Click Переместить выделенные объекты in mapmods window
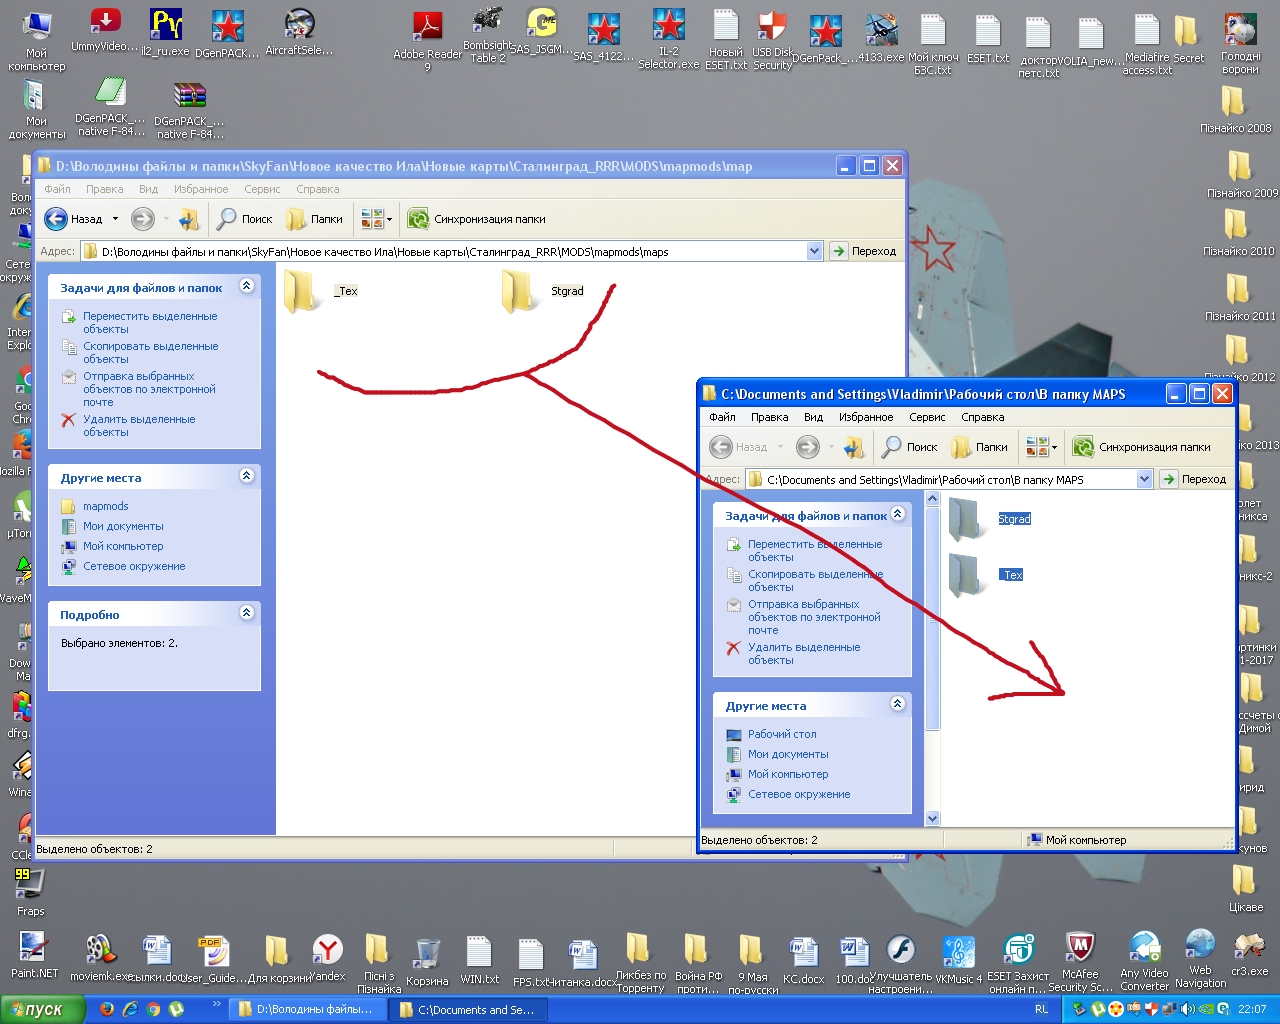Screen dimensions: 1280x1024 click(x=150, y=323)
